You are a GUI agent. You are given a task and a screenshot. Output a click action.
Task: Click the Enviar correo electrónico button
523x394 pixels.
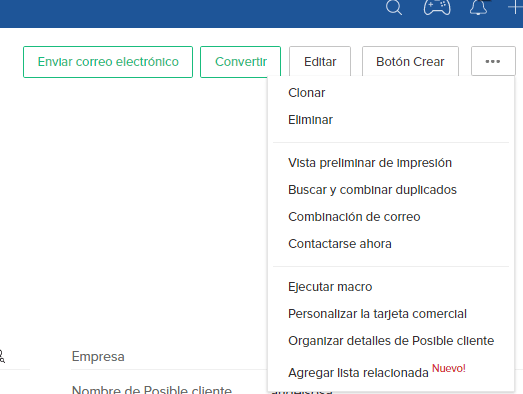[x=108, y=62]
